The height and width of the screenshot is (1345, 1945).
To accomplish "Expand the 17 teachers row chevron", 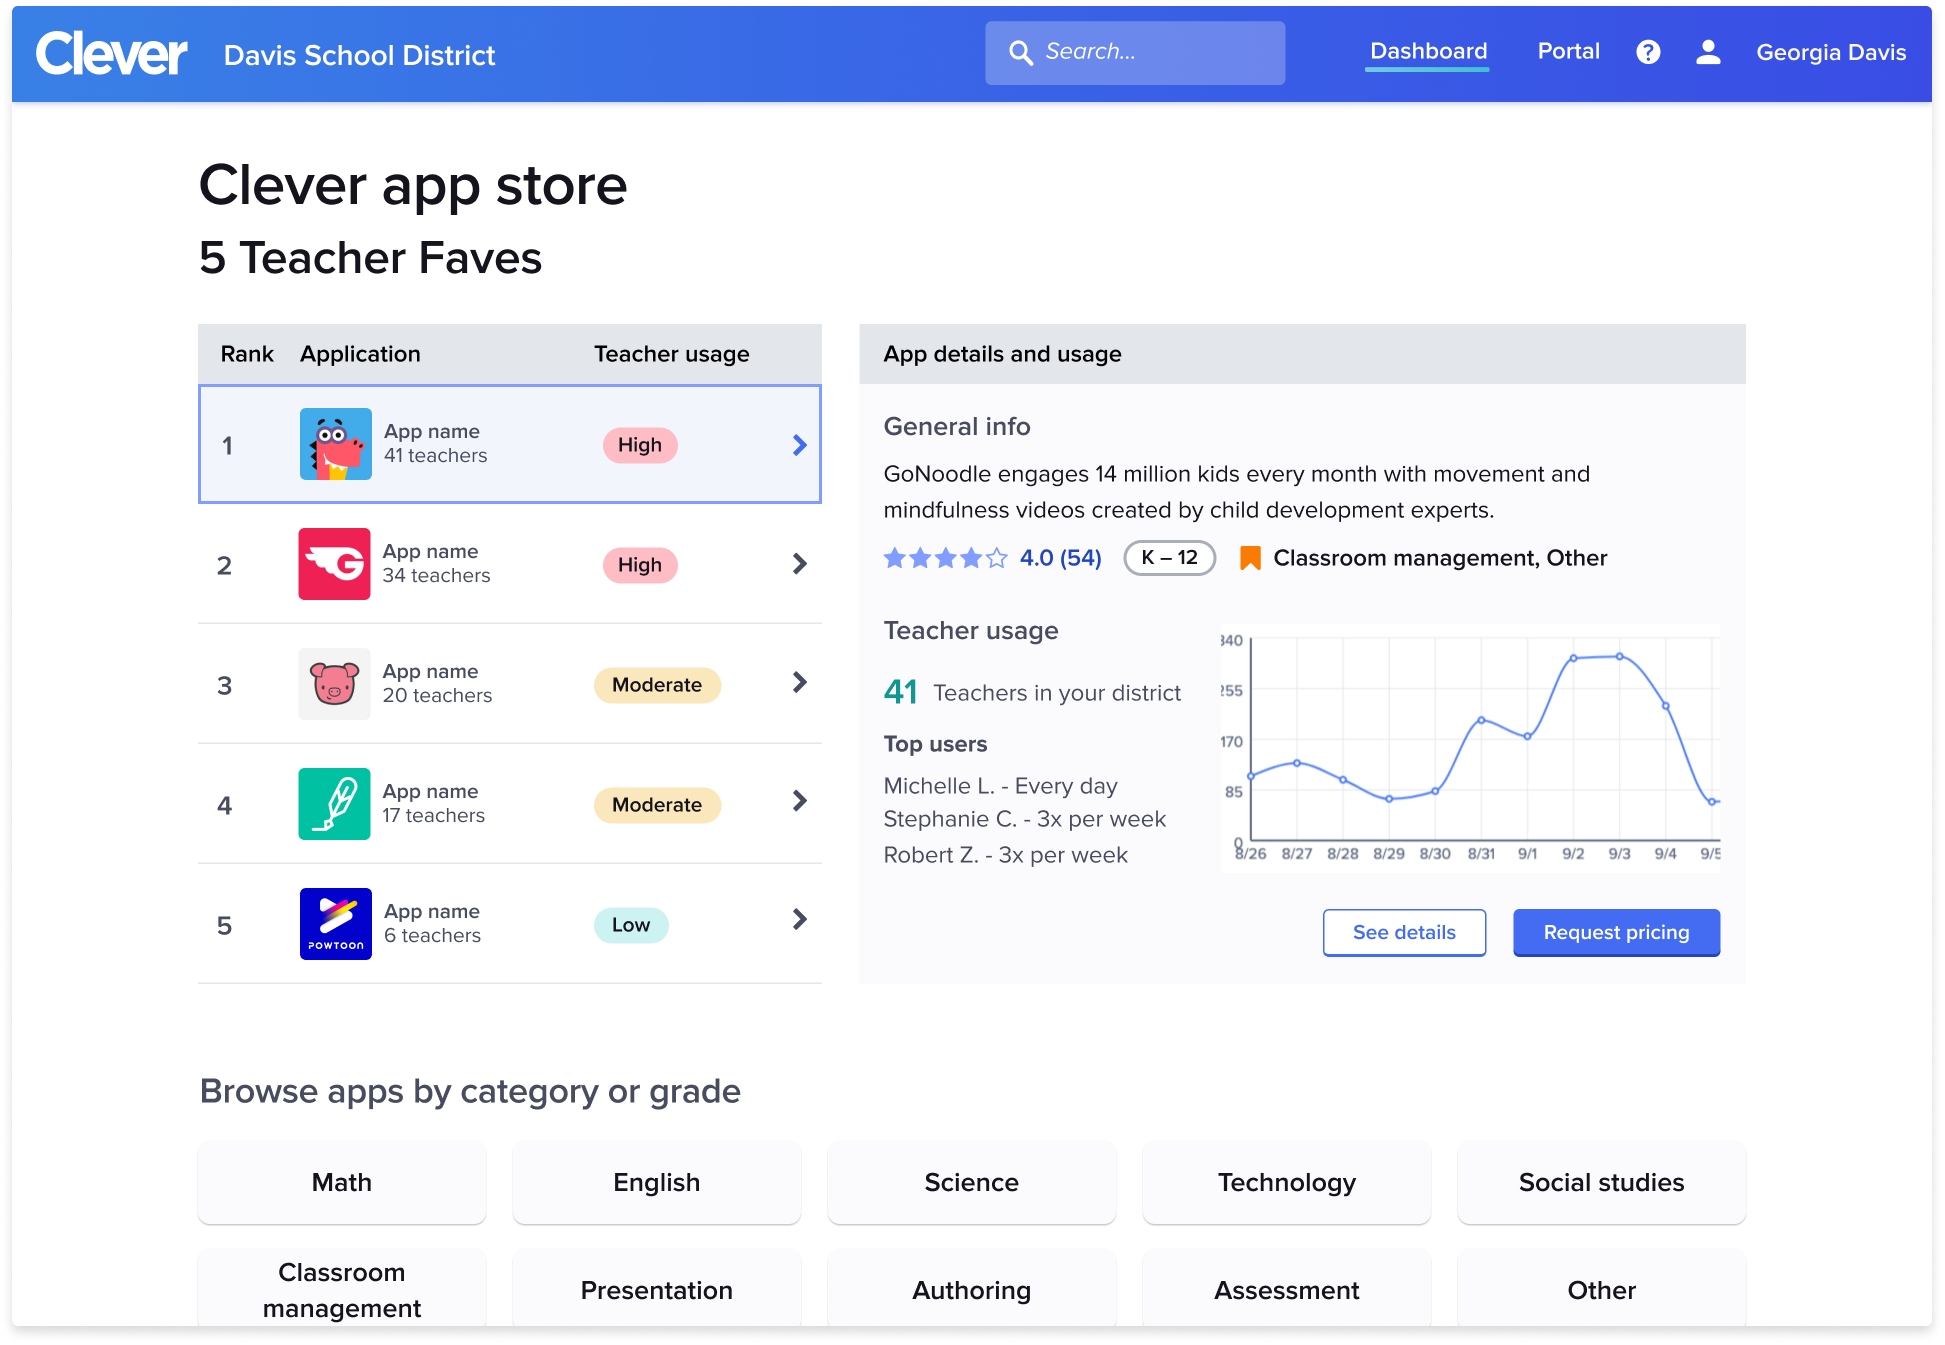I will click(x=799, y=801).
